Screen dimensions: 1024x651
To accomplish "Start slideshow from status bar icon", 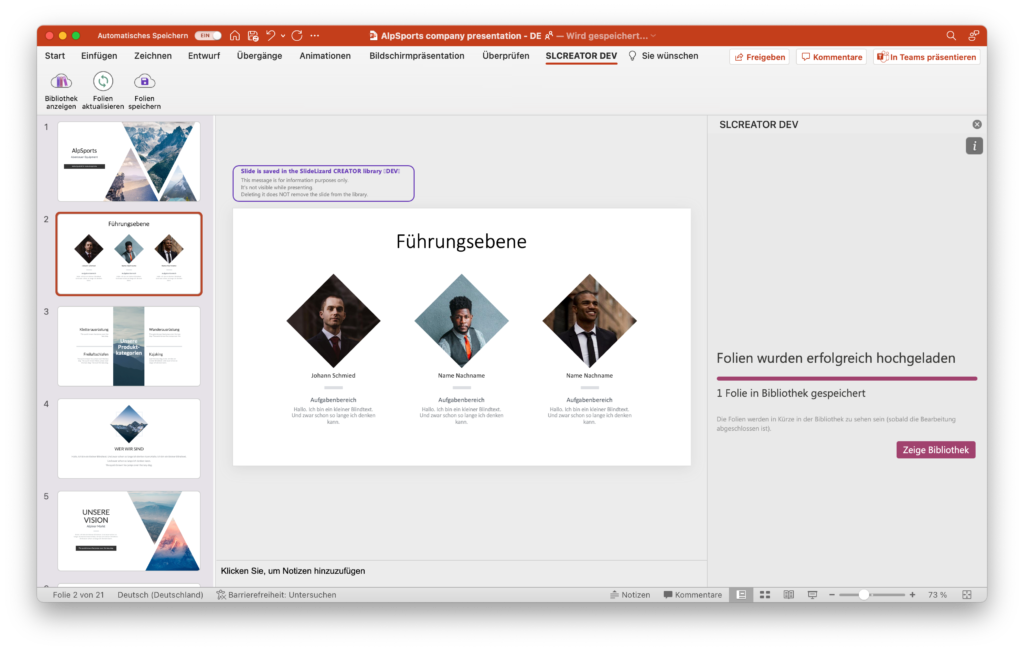I will tap(812, 595).
